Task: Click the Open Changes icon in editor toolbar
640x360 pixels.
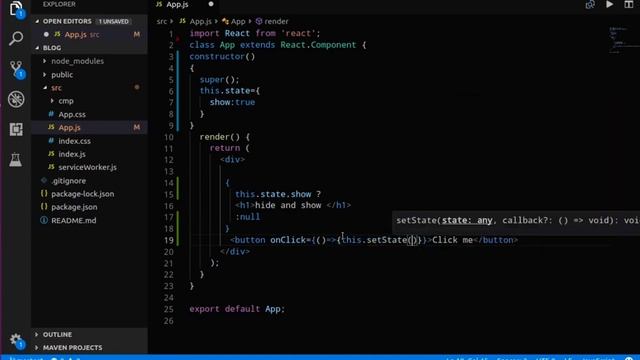Action: click(590, 4)
